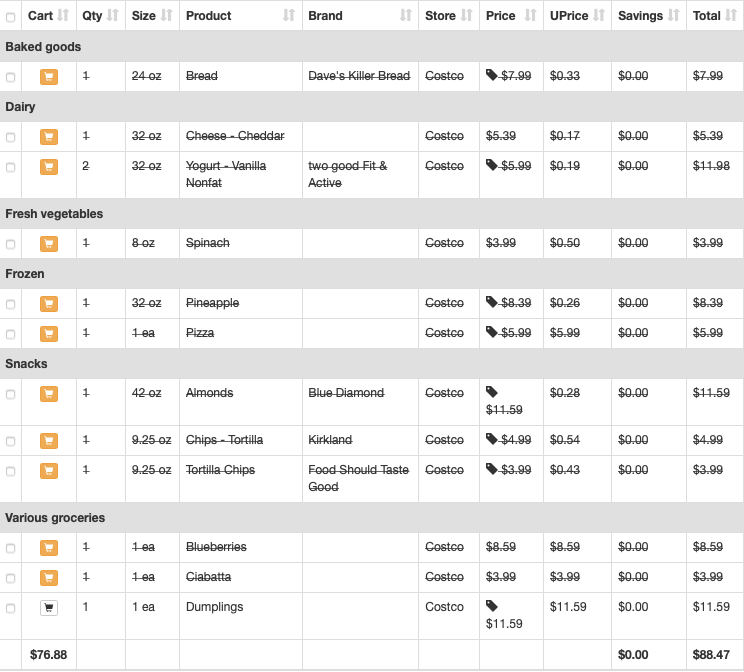Viewport: 744px width, 672px height.
Task: Click the cart icon in Almonds row
Action: 49,393
